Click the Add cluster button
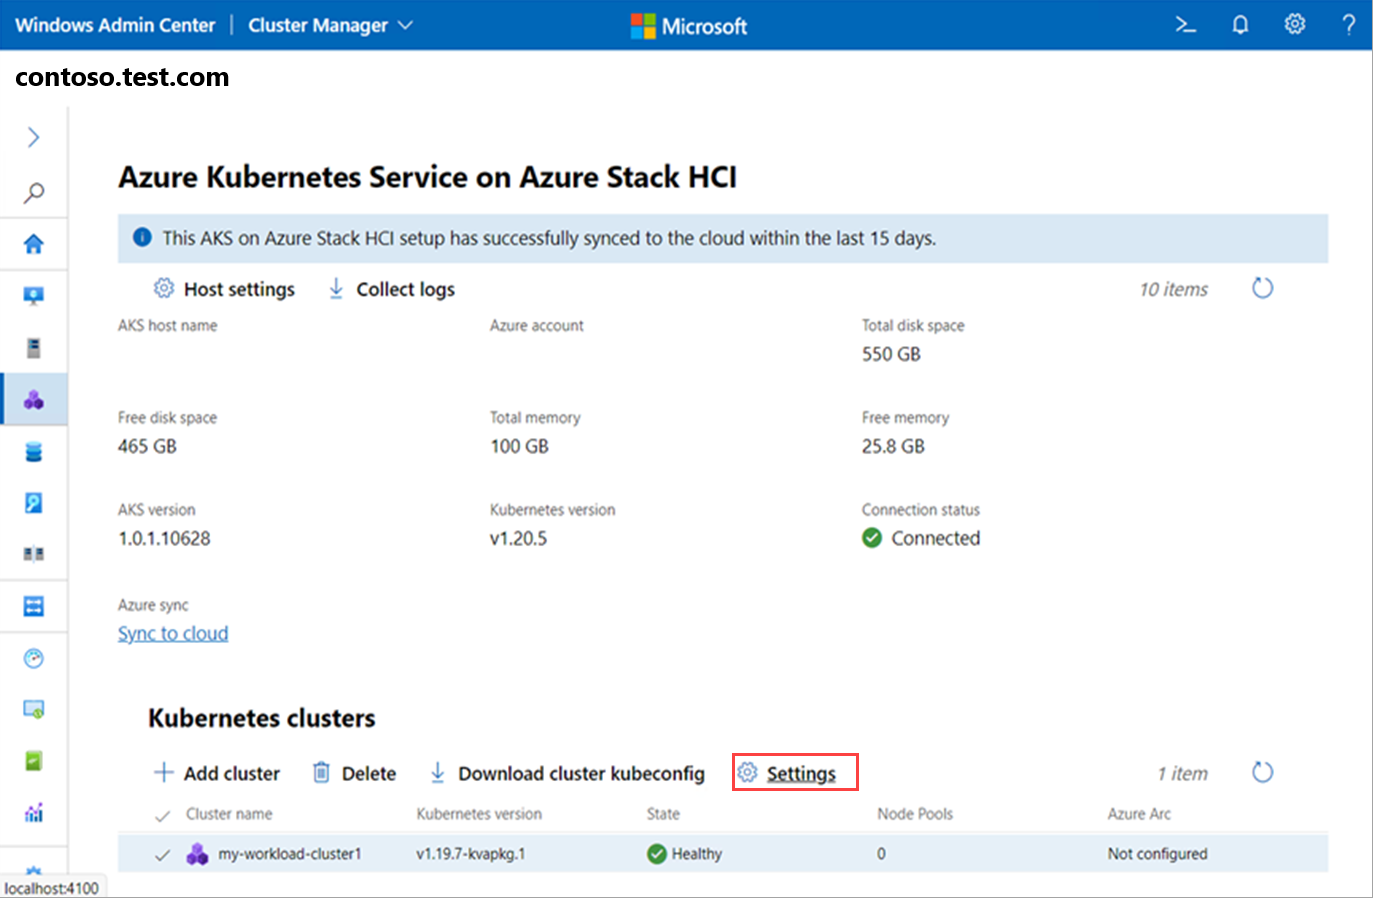 coord(217,773)
